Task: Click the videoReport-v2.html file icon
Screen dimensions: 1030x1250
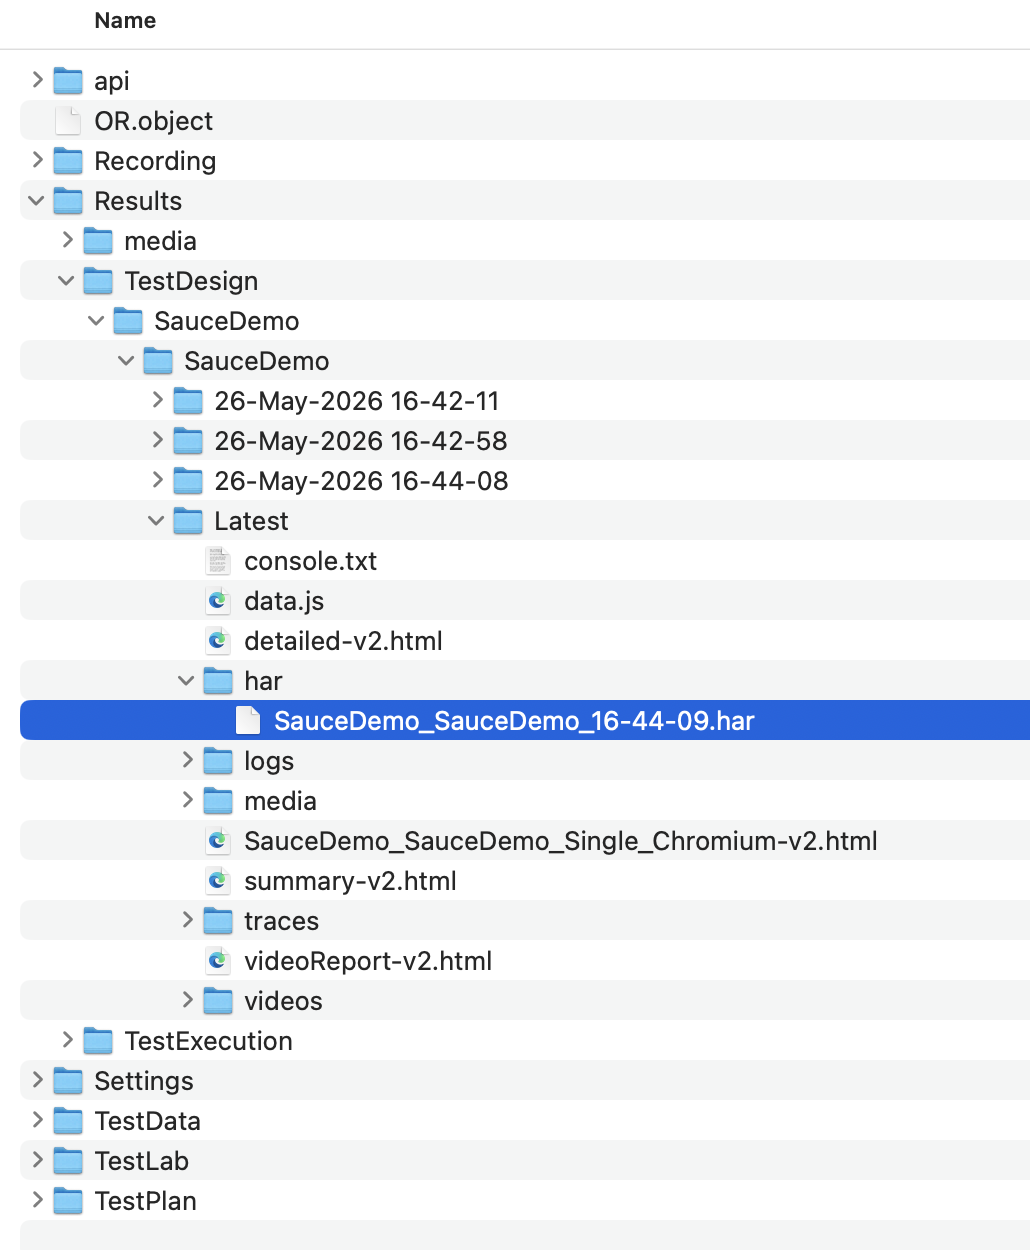Action: tap(218, 961)
